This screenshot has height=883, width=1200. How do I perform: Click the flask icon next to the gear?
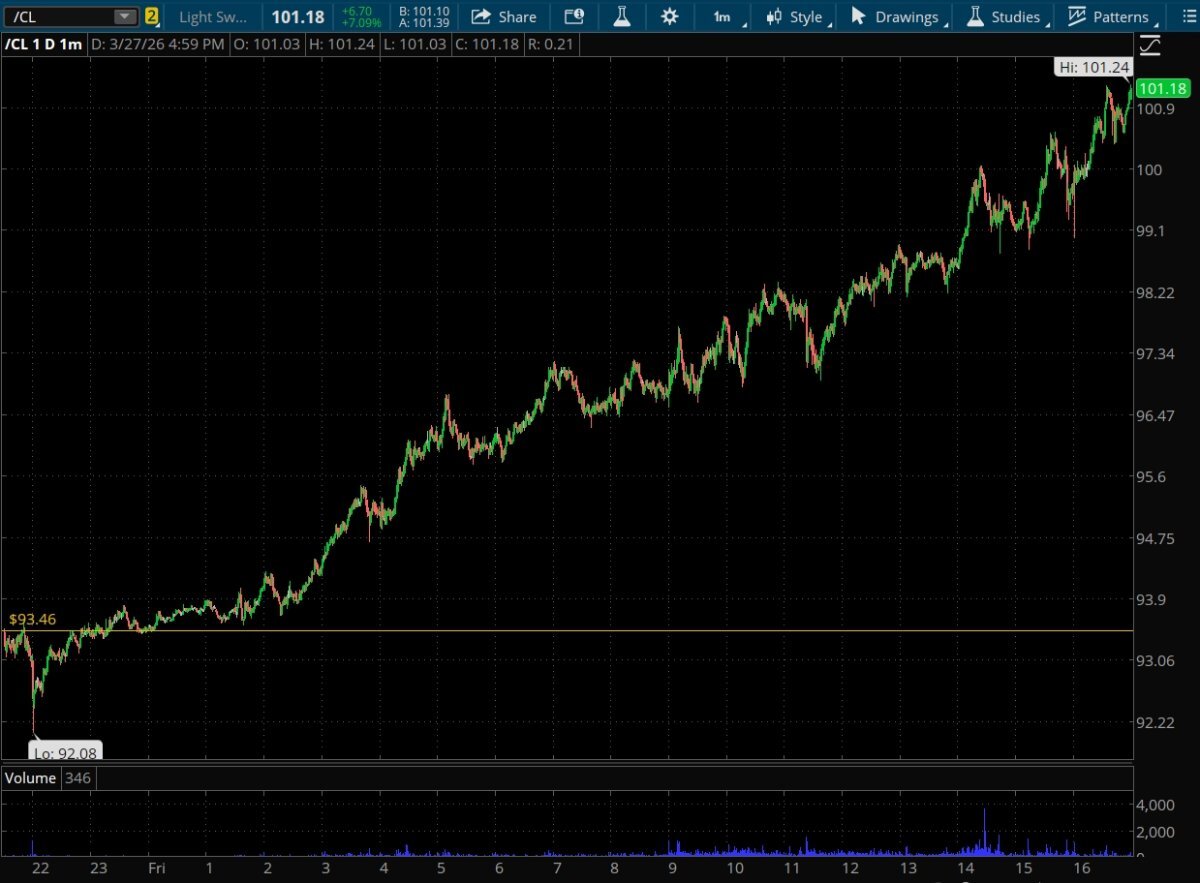[x=621, y=17]
